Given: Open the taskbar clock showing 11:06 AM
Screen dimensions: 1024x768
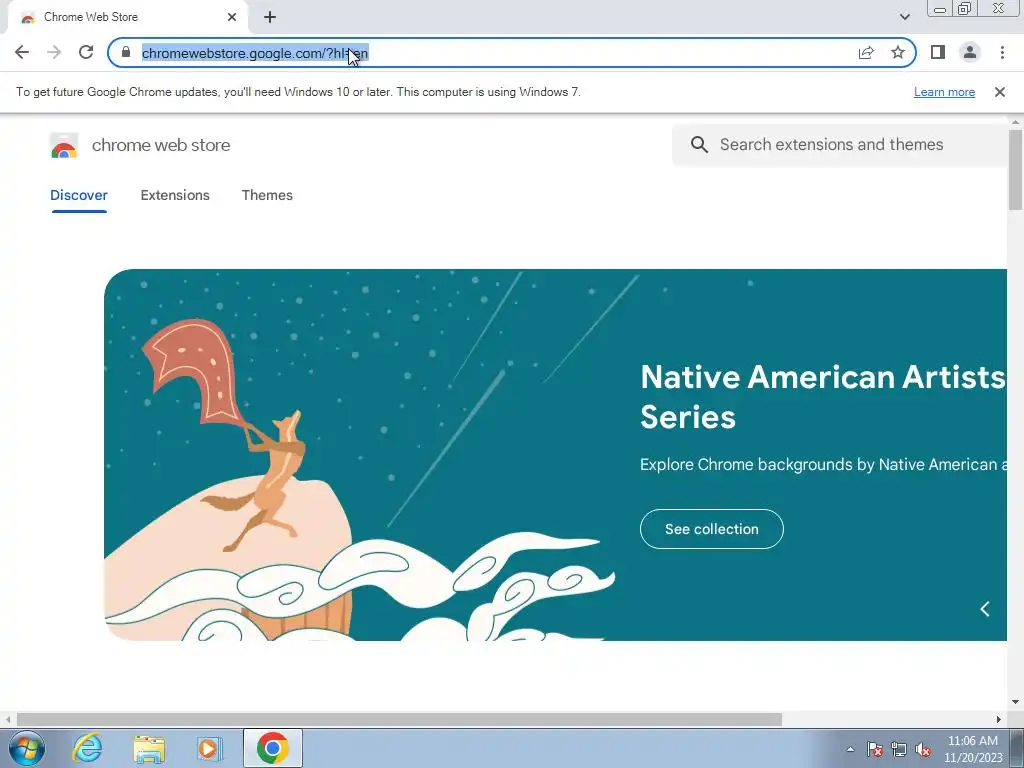Looking at the screenshot, I should click(972, 749).
